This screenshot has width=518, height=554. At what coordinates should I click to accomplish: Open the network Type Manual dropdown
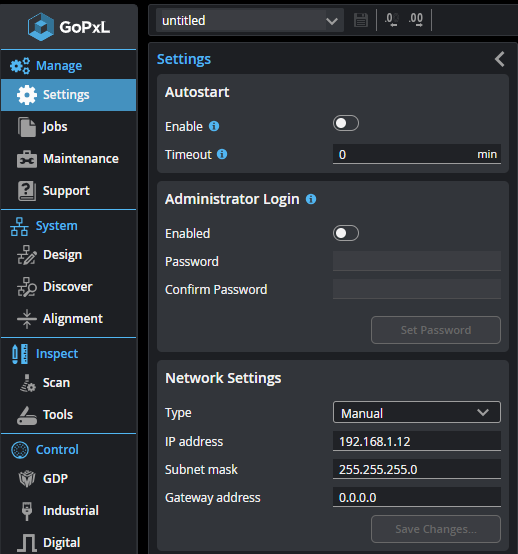click(x=417, y=412)
